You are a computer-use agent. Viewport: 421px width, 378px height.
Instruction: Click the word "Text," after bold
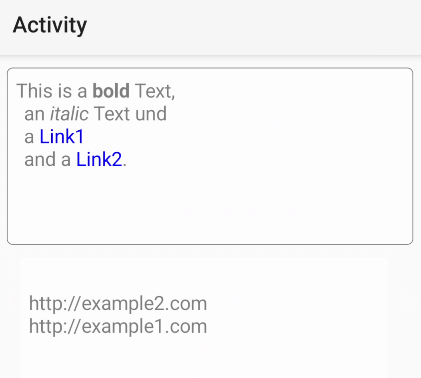(x=155, y=91)
